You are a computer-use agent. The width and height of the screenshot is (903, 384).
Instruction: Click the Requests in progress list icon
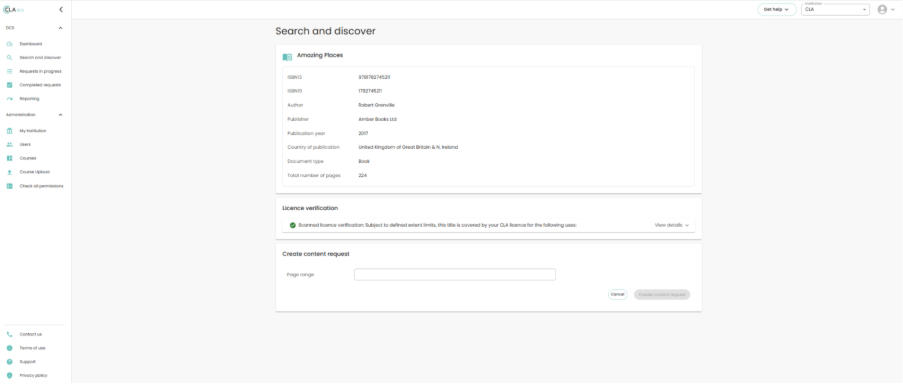9,71
